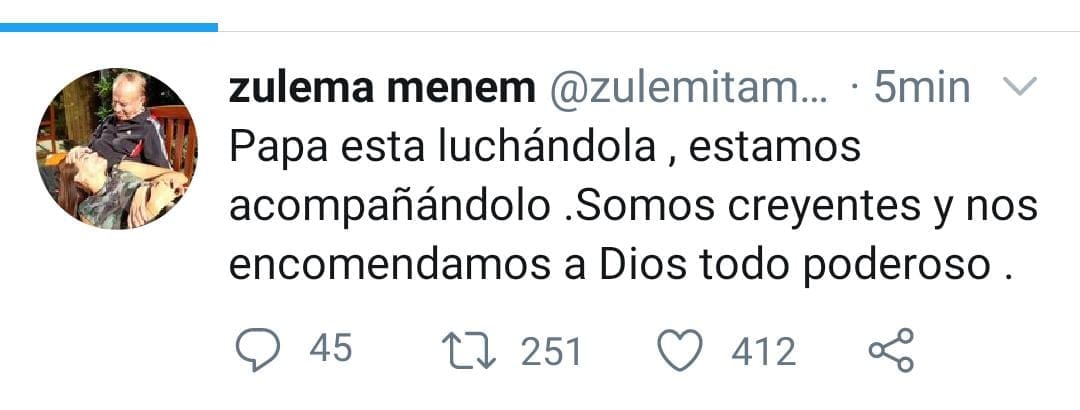Click the gray divider line above the tweet

pyautogui.click(x=650, y=31)
